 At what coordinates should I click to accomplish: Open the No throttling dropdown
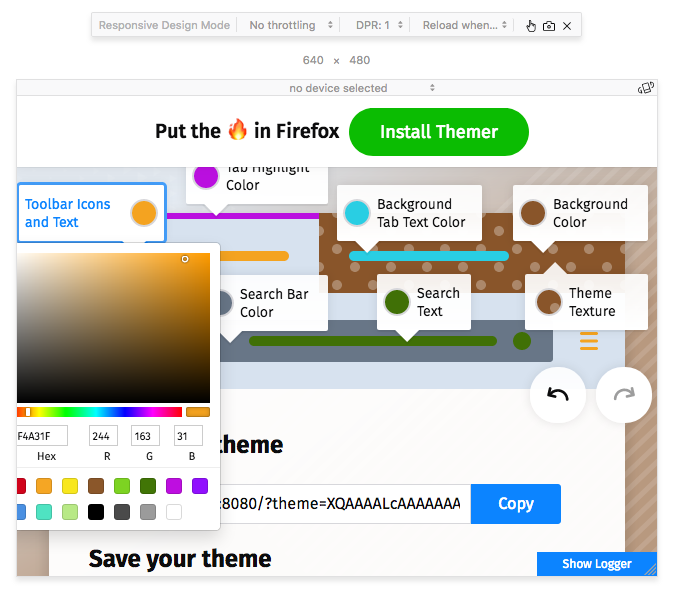(291, 25)
